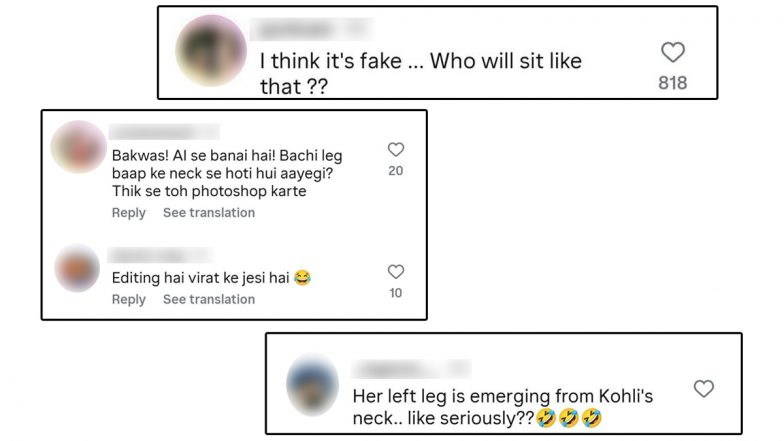The image size is (784, 441).
Task: Like the "Bakwas! AI se banai hai" comment
Action: click(396, 149)
